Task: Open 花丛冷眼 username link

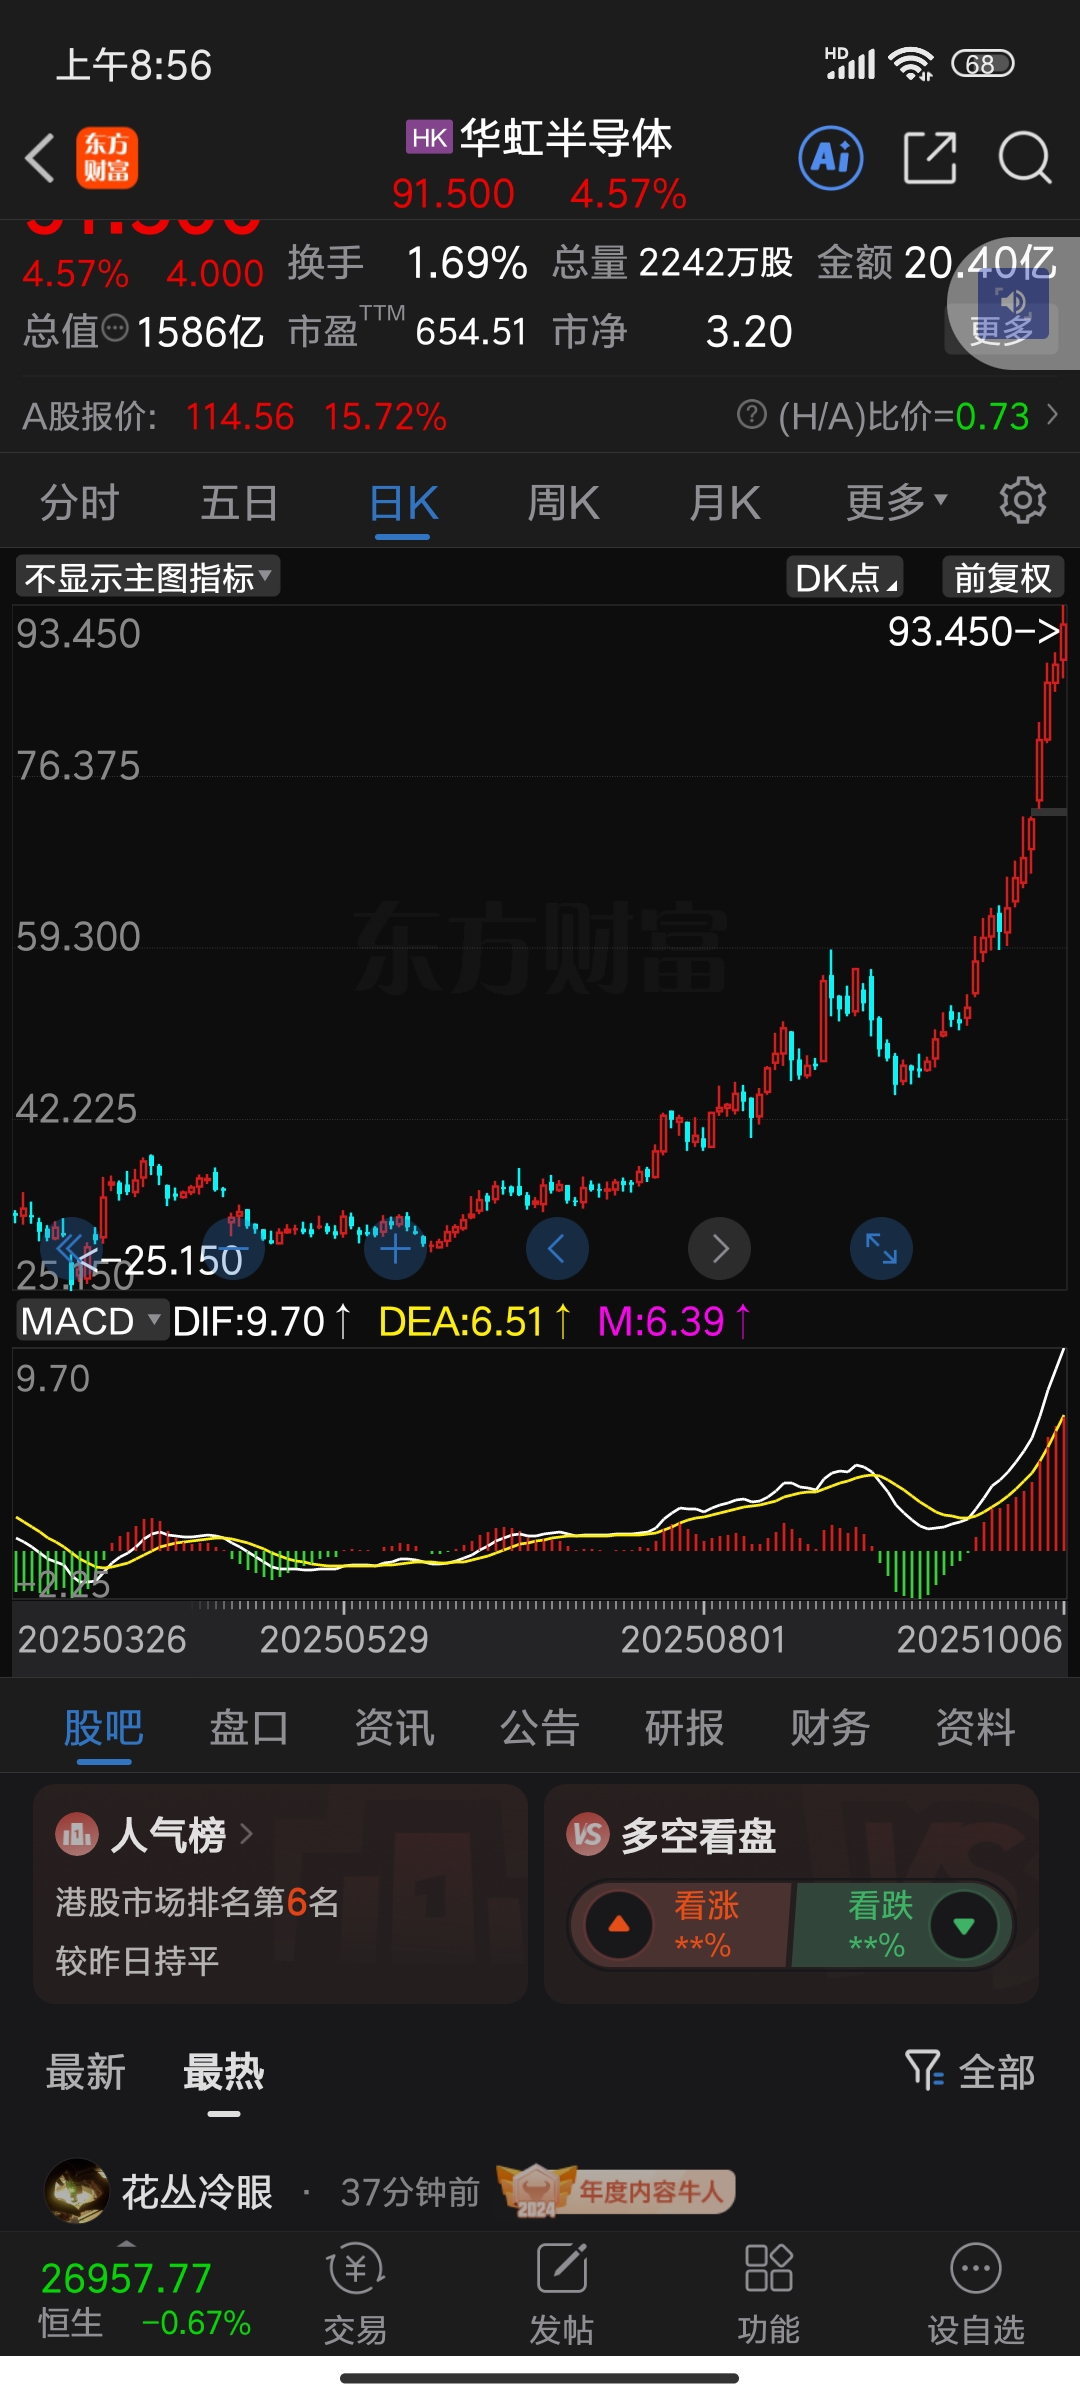Action: 197,2191
